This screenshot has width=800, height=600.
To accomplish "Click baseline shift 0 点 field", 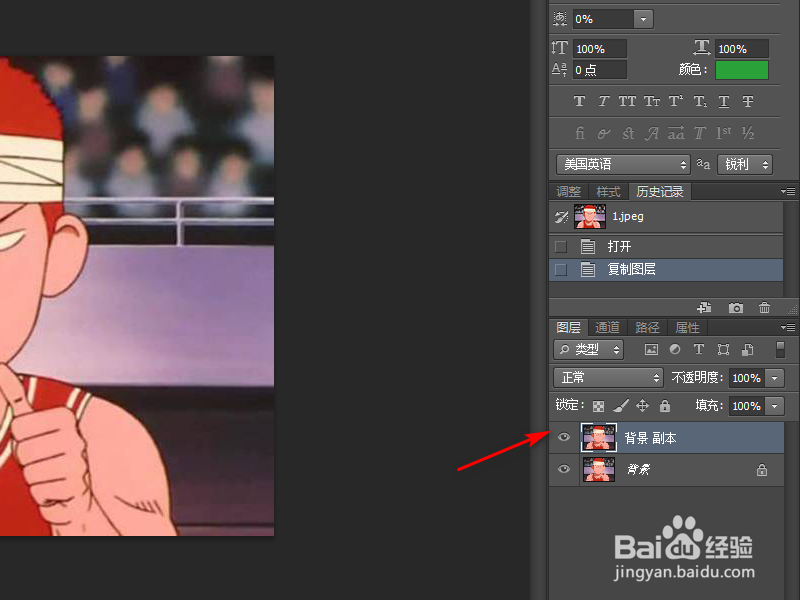I will pos(599,70).
